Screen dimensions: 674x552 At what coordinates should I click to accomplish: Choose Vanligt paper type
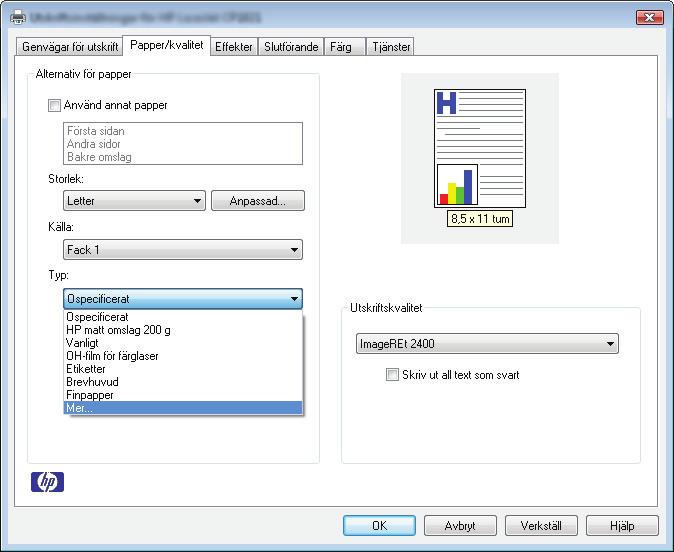click(183, 343)
